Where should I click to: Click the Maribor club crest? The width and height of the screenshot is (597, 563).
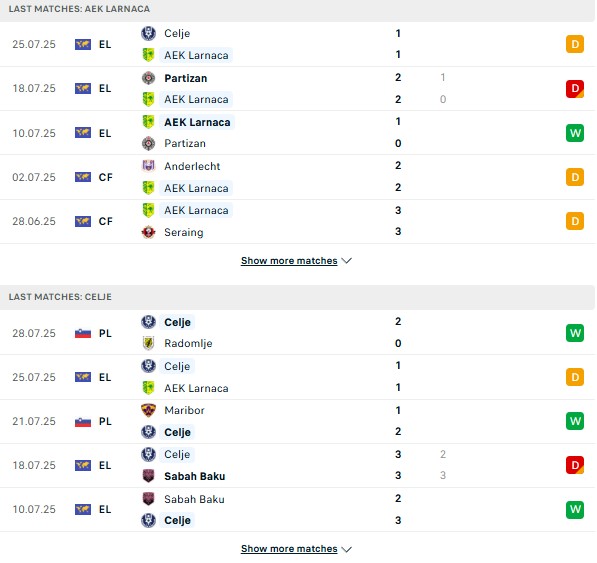tap(148, 410)
